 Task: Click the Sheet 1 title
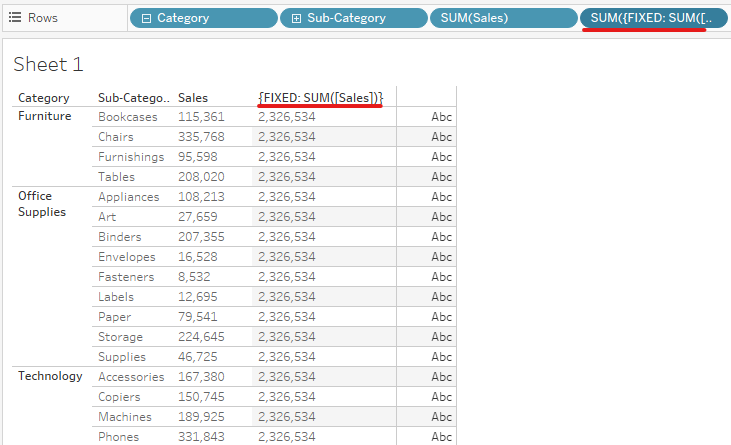point(48,65)
